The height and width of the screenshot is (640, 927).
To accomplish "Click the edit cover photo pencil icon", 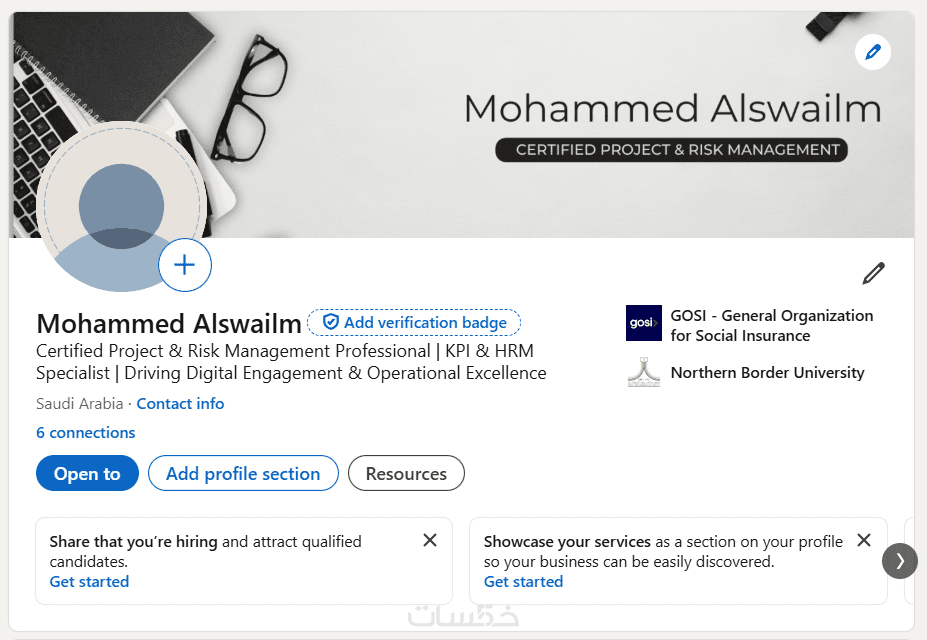I will 873,52.
